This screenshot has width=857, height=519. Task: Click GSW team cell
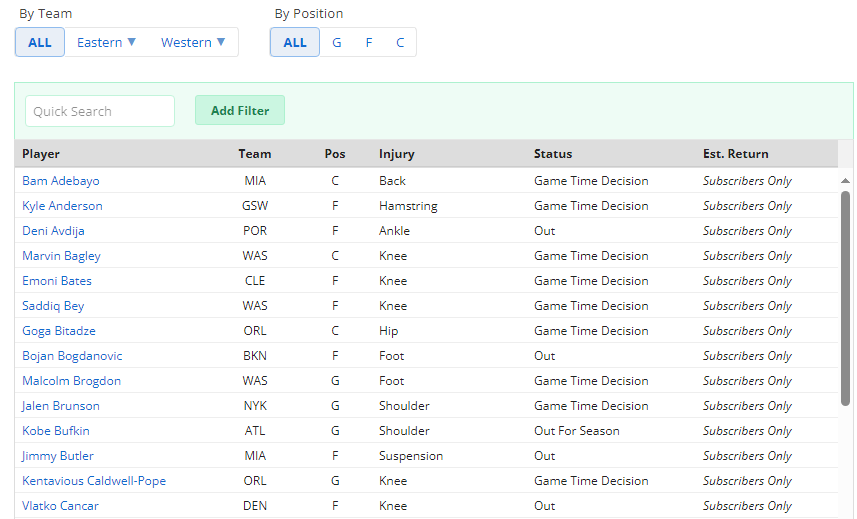click(255, 205)
